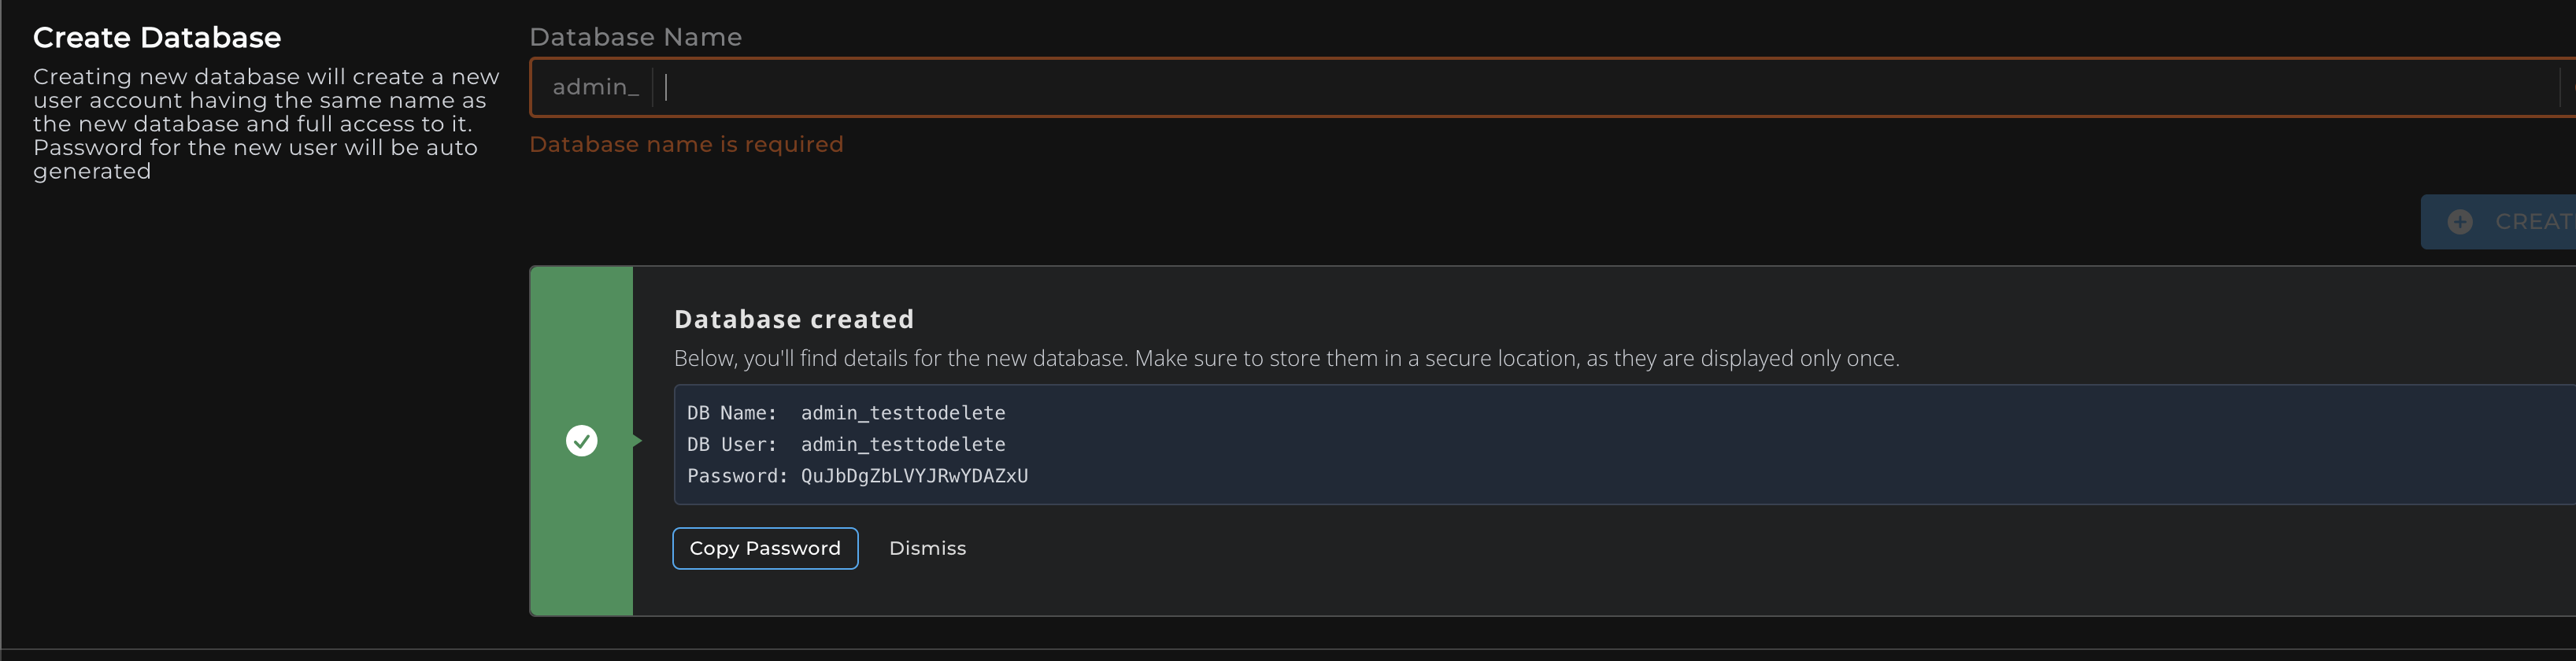Click the admin_ prefix in name field
Screen dimensions: 2576x661
595,88
